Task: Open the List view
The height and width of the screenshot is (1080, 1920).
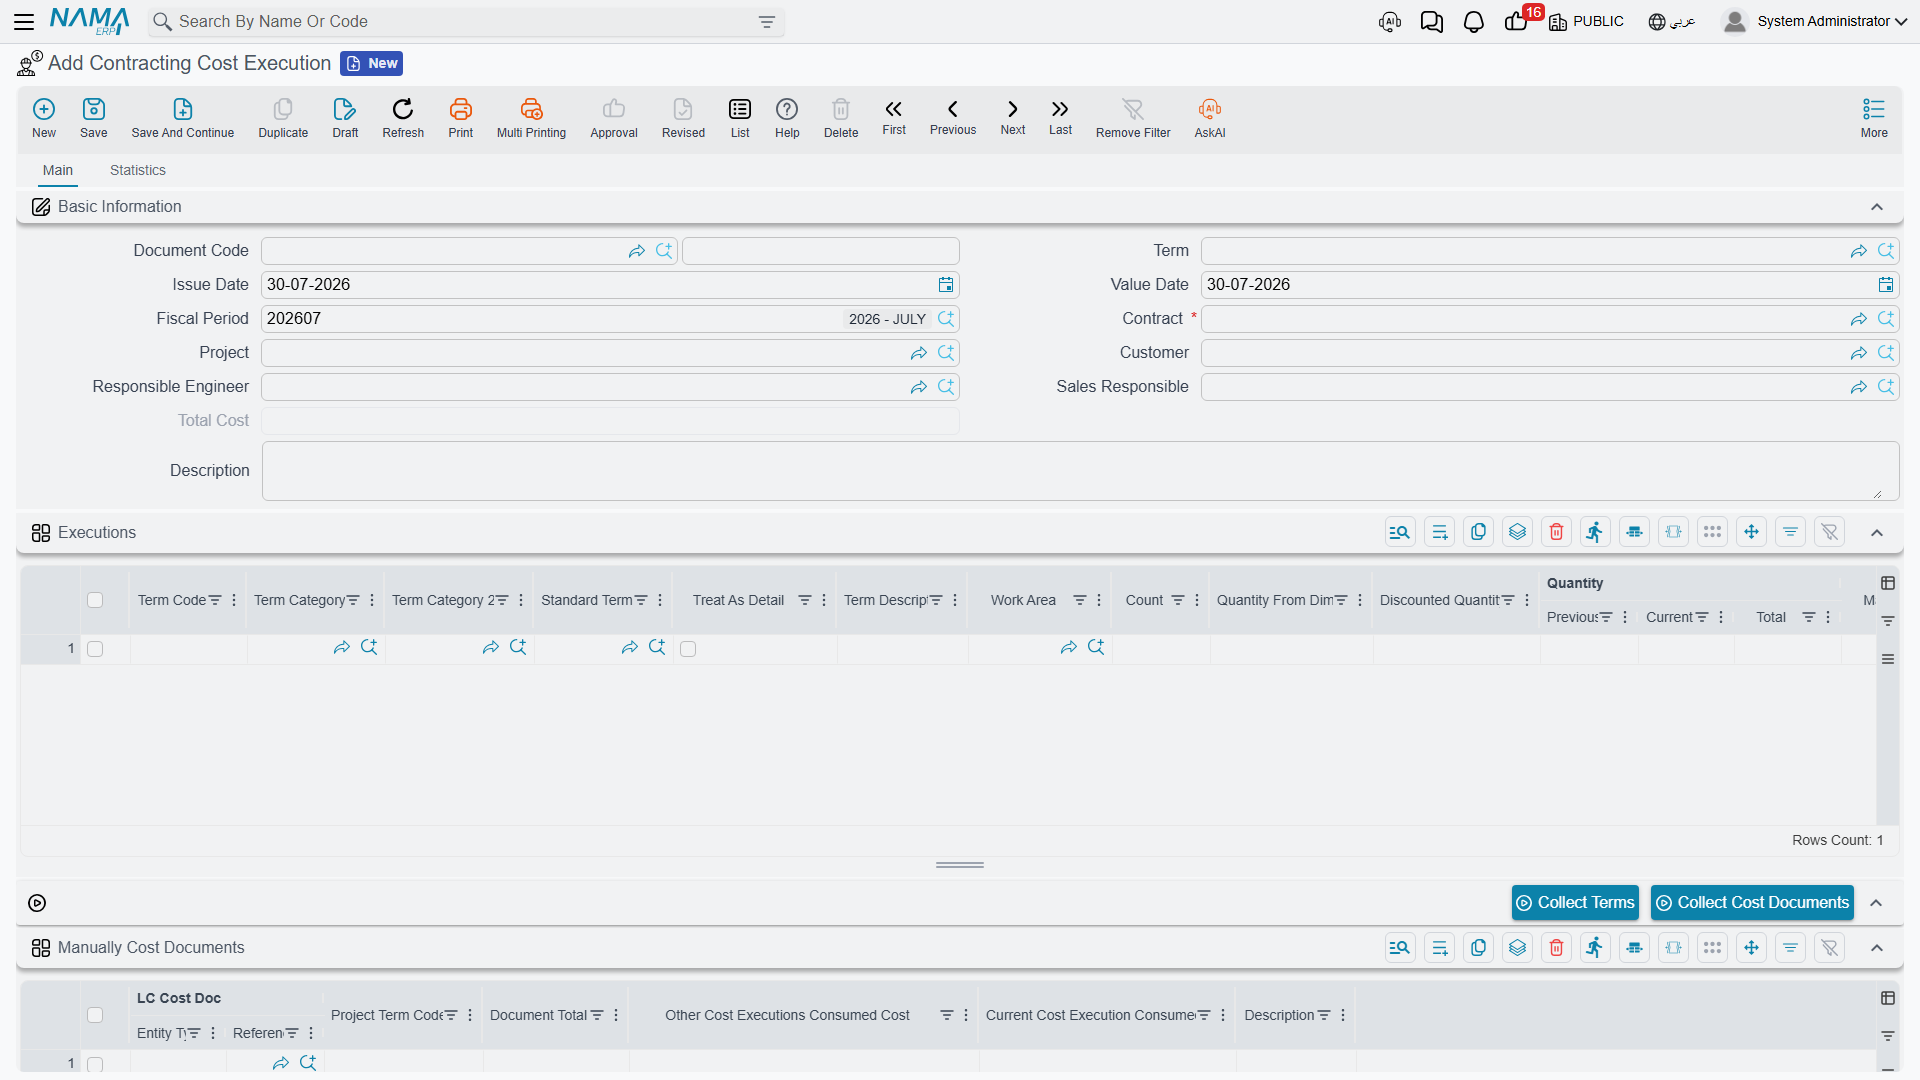Action: 740,118
